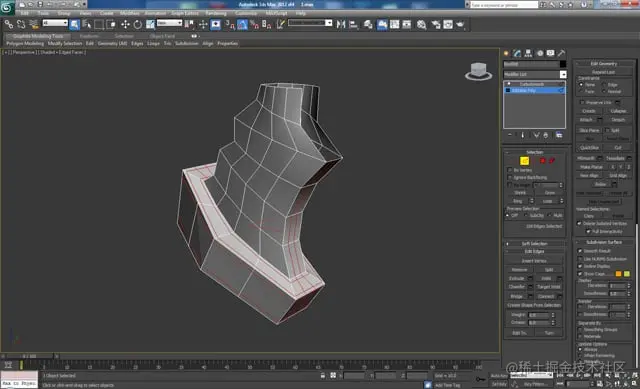640x389 pixels.
Task: Activate the Select Object tool
Action: point(75,24)
